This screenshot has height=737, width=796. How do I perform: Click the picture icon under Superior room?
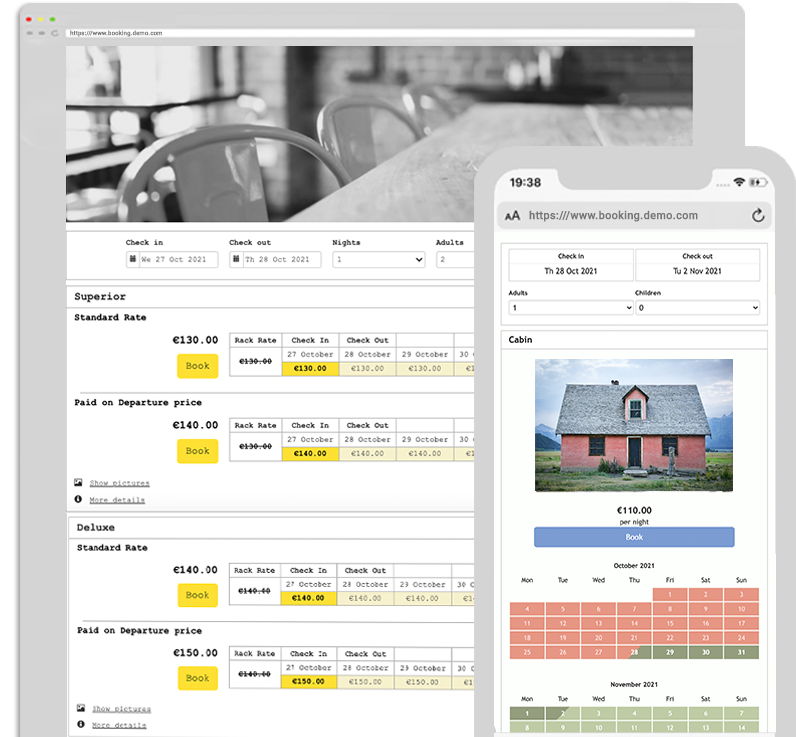[x=78, y=482]
